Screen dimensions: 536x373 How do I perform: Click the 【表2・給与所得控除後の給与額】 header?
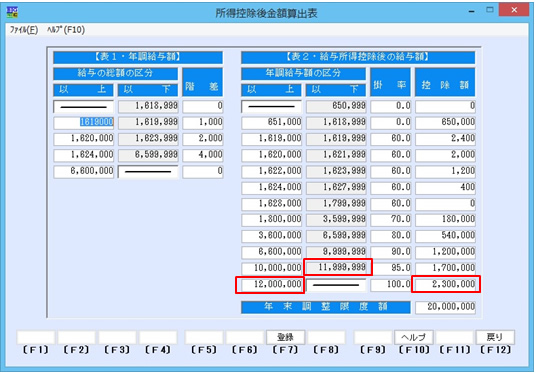[358, 57]
